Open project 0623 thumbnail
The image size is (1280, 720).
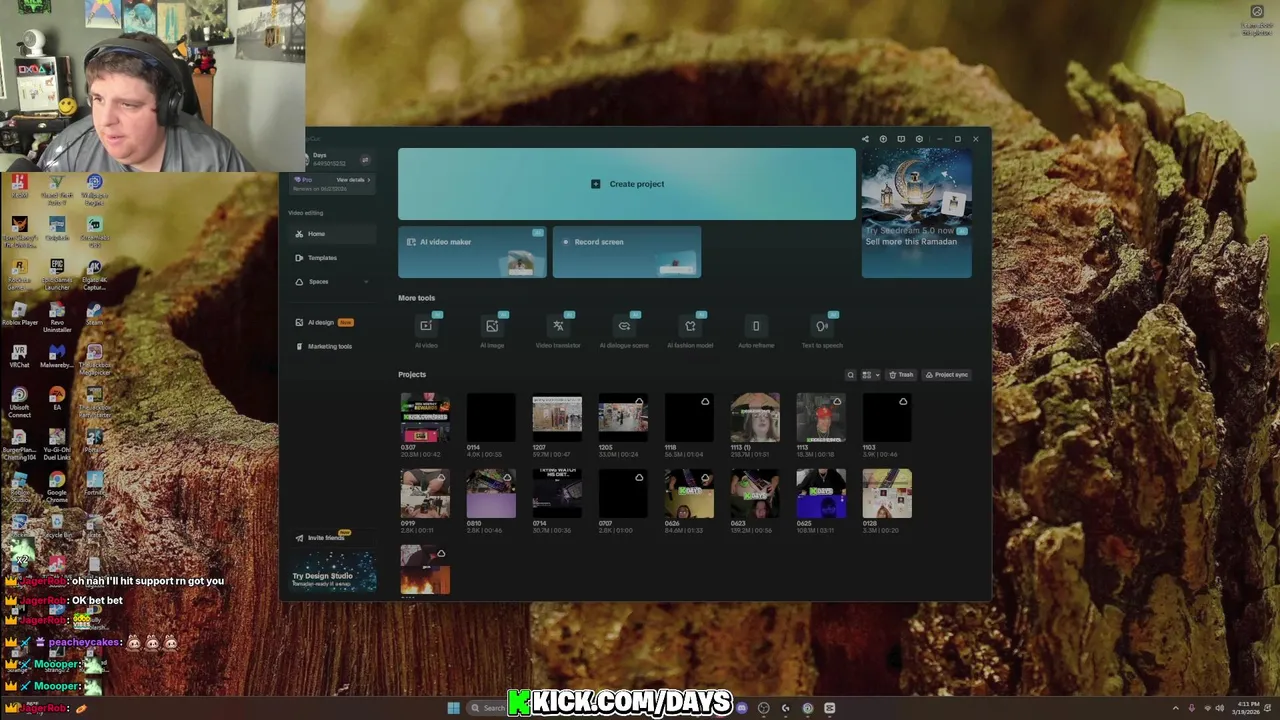click(755, 494)
